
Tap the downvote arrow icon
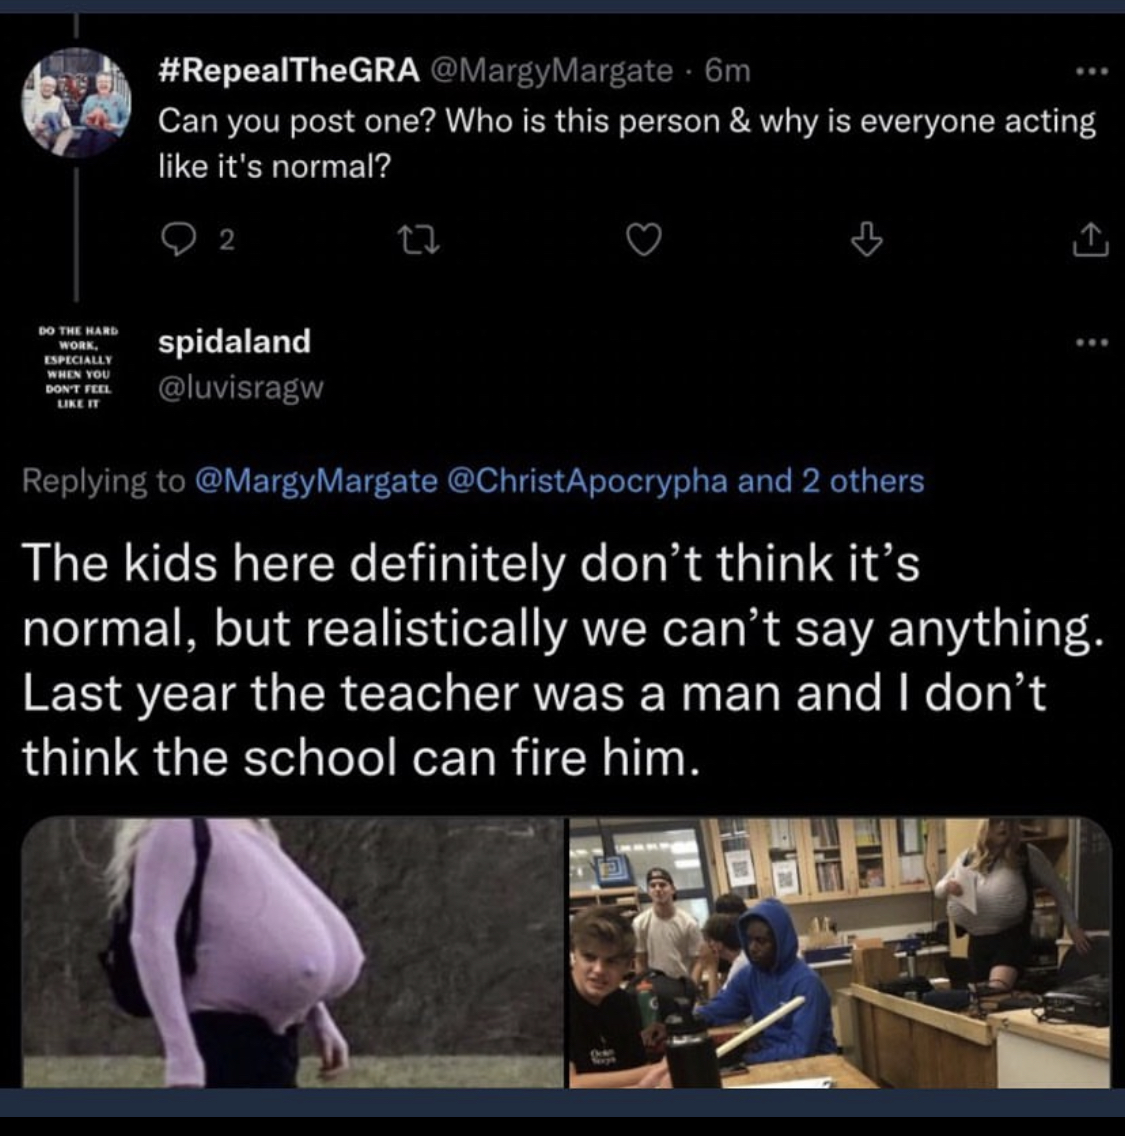(x=866, y=240)
